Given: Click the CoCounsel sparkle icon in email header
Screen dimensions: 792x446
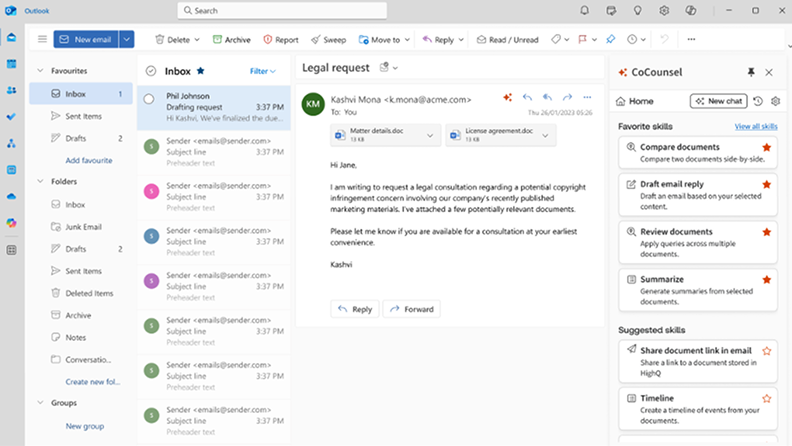Looking at the screenshot, I should [x=507, y=97].
